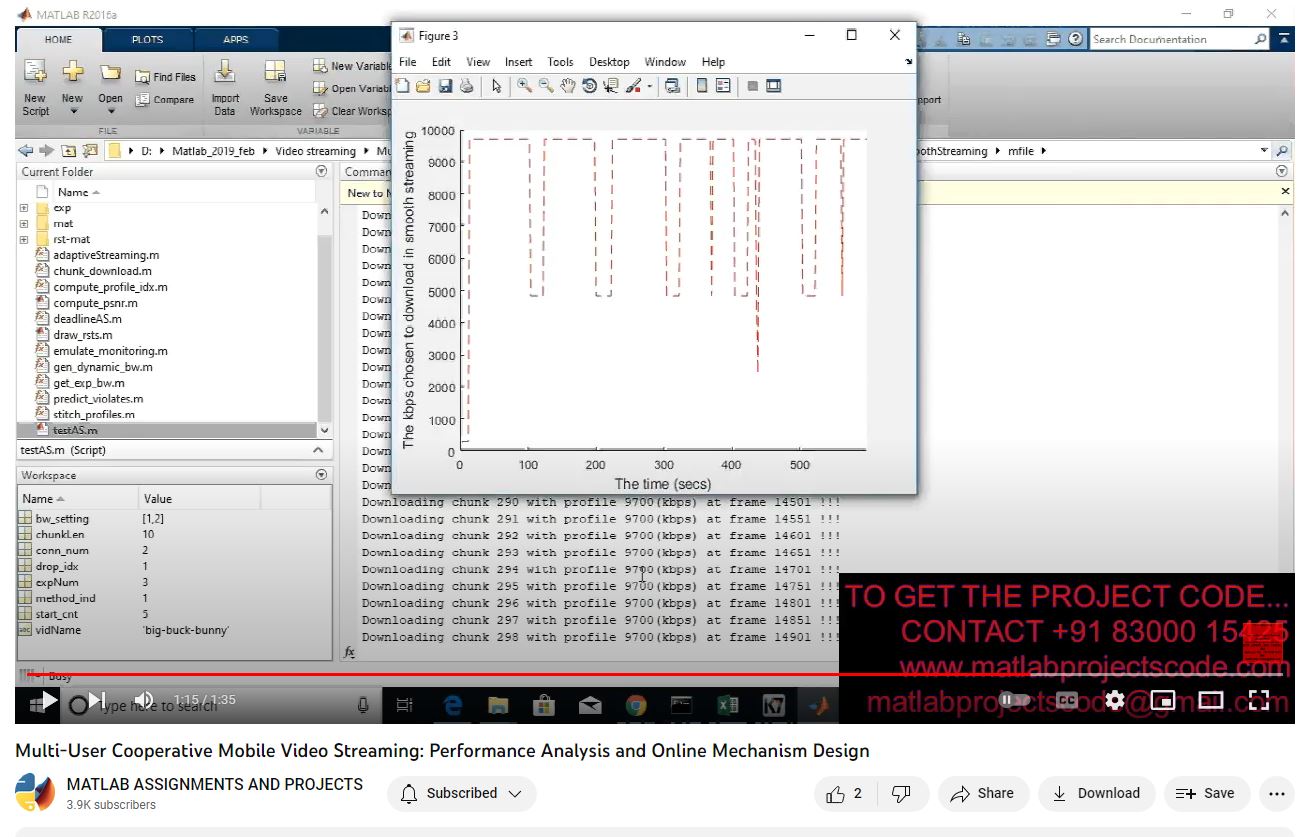Expand the exp folder in Current Folder
The width and height of the screenshot is (1308, 837).
24,208
